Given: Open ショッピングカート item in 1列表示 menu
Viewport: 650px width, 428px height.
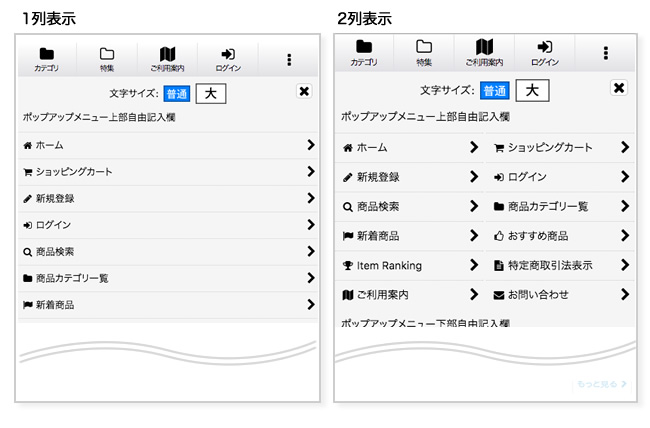Looking at the screenshot, I should (x=167, y=172).
